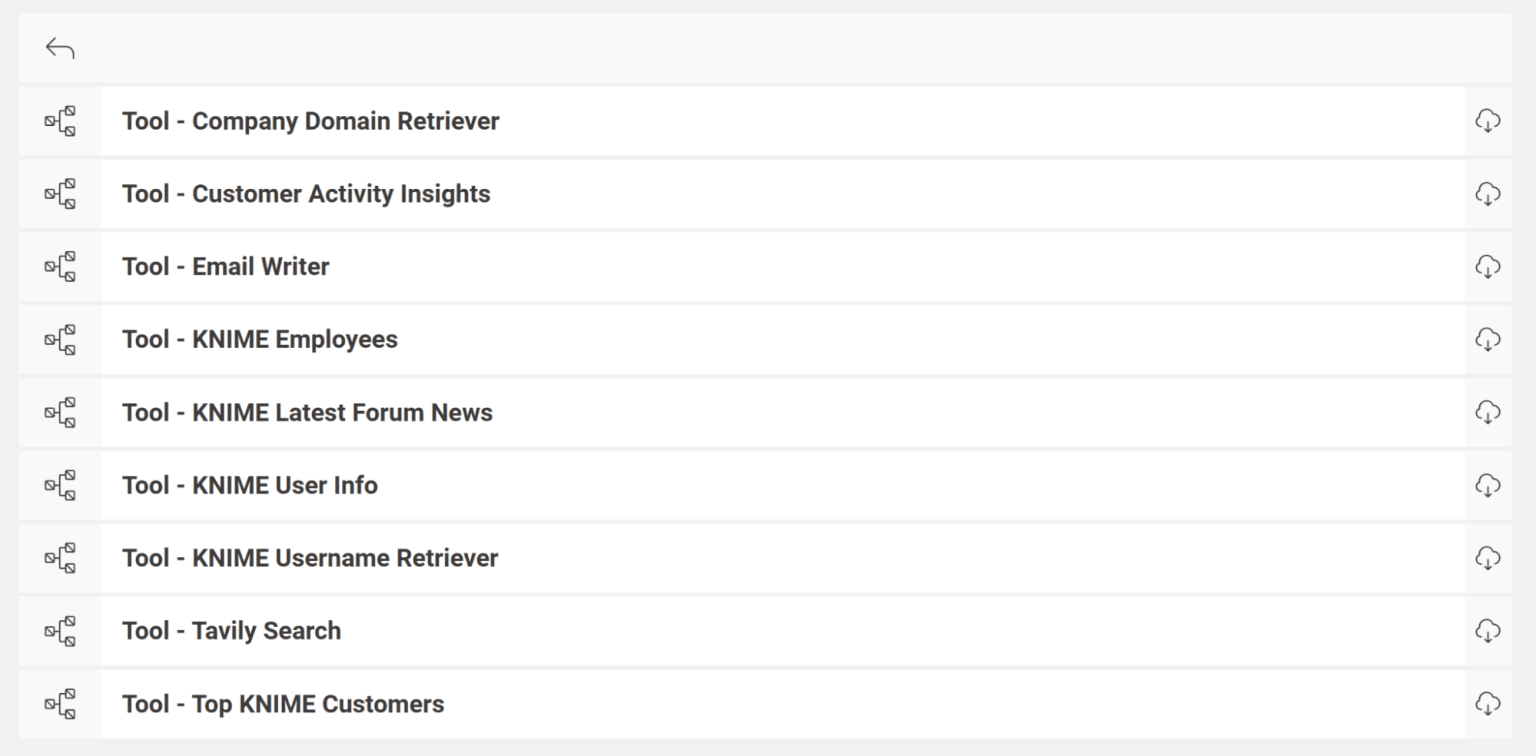Click workflow icon beside Company Domain Retriever
The width and height of the screenshot is (1536, 756).
60,121
